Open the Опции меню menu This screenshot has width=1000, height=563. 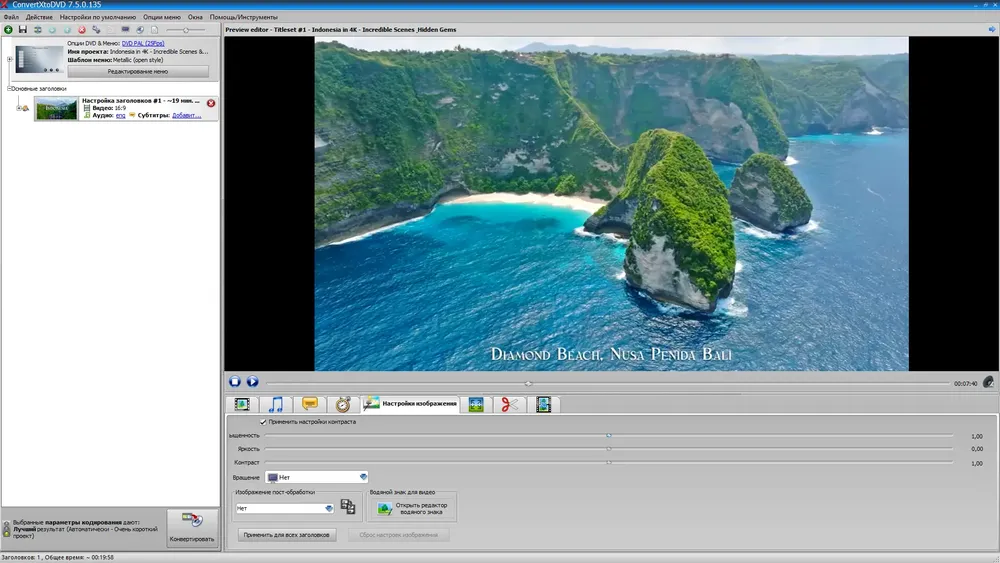(x=161, y=17)
